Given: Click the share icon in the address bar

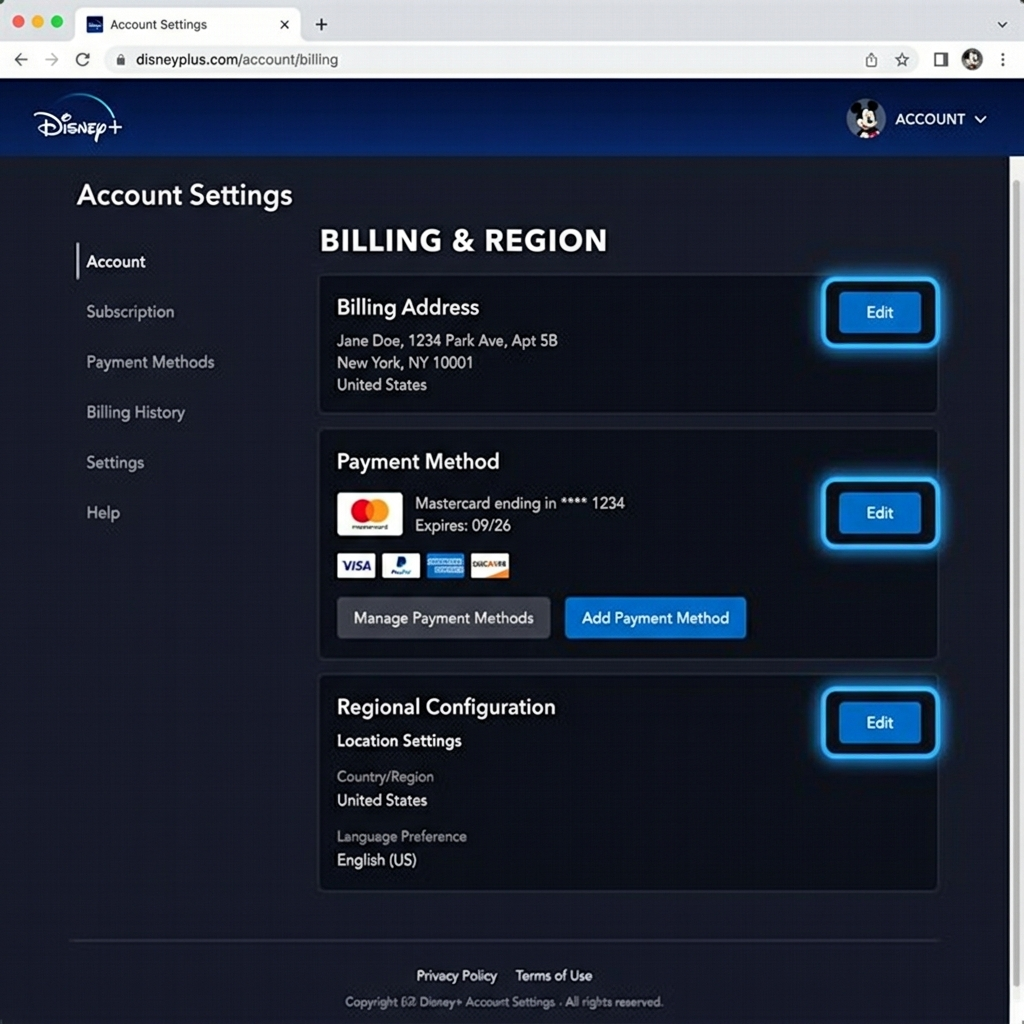Looking at the screenshot, I should tap(871, 60).
